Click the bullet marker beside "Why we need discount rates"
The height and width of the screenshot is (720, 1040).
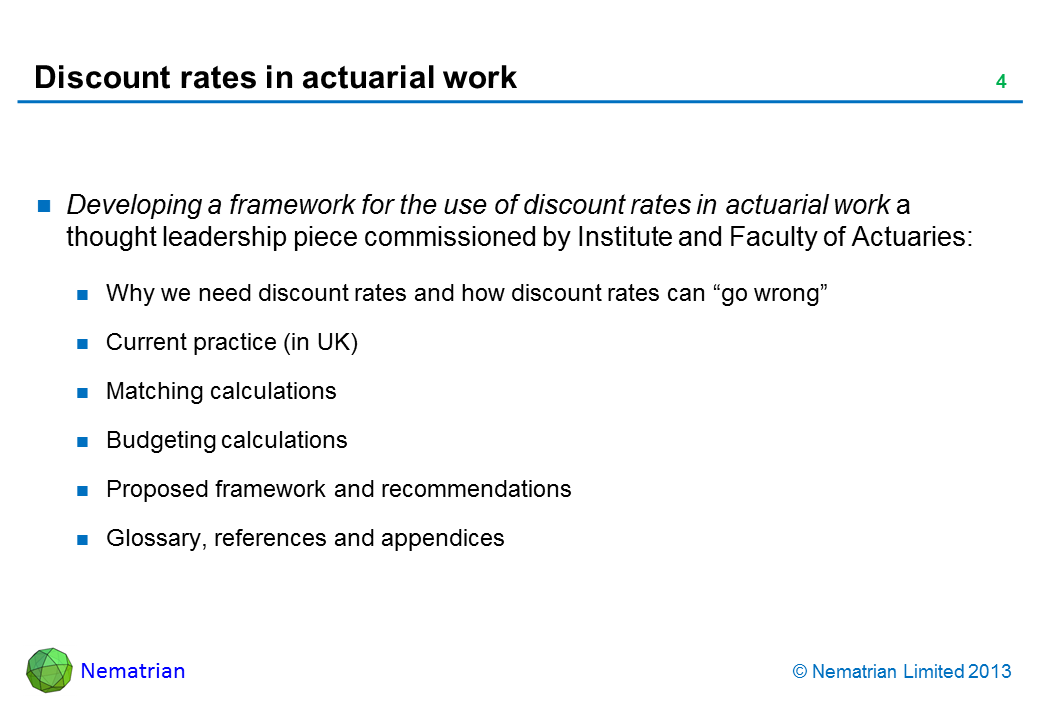84,295
